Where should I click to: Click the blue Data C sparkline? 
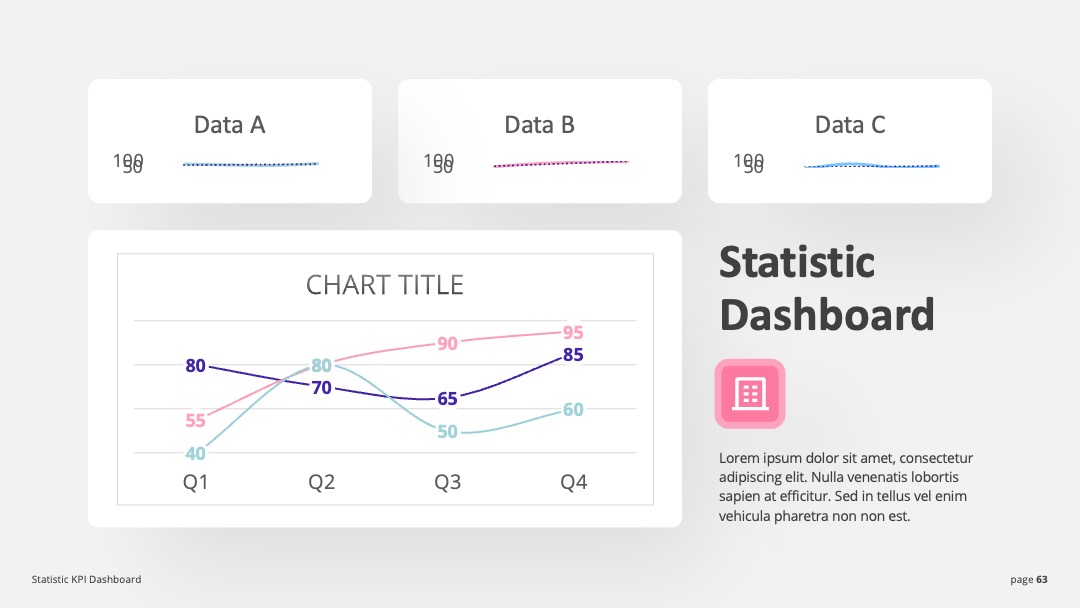871,165
